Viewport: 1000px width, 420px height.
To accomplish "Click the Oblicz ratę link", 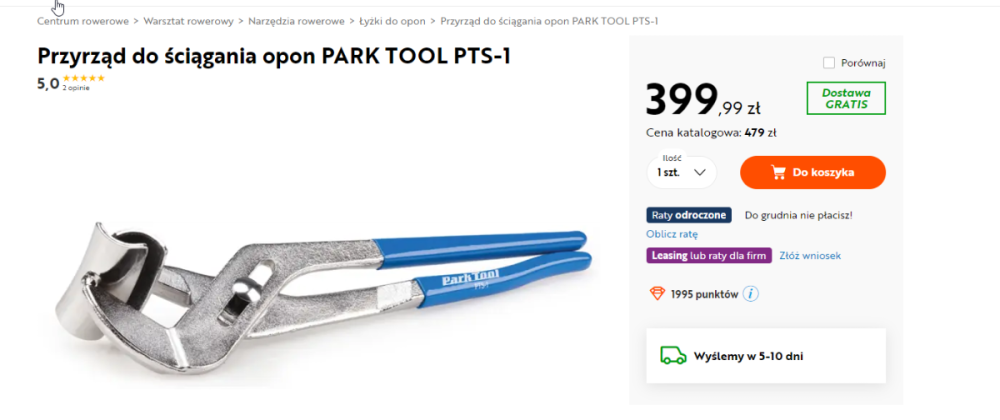I will click(670, 234).
